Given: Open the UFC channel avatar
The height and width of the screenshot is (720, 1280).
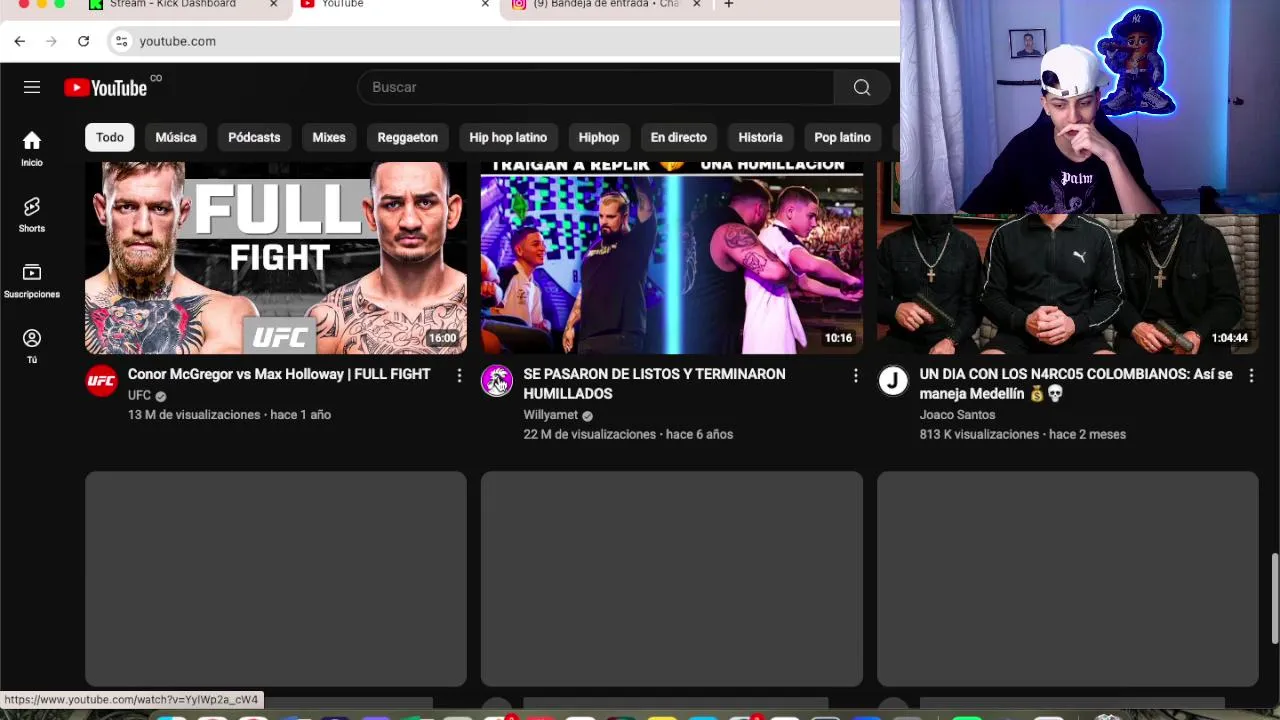Looking at the screenshot, I should tap(101, 381).
